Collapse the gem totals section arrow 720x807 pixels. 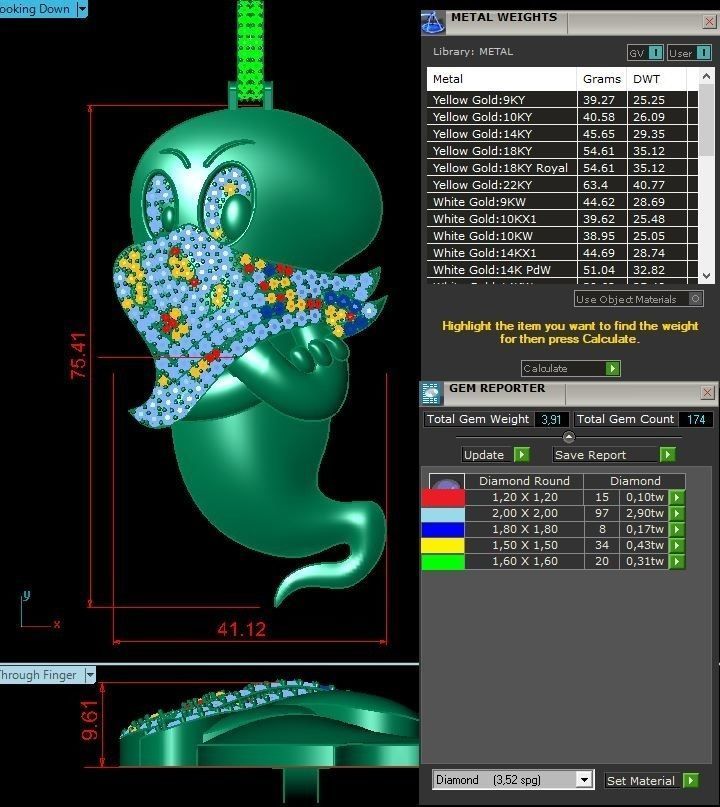point(569,437)
